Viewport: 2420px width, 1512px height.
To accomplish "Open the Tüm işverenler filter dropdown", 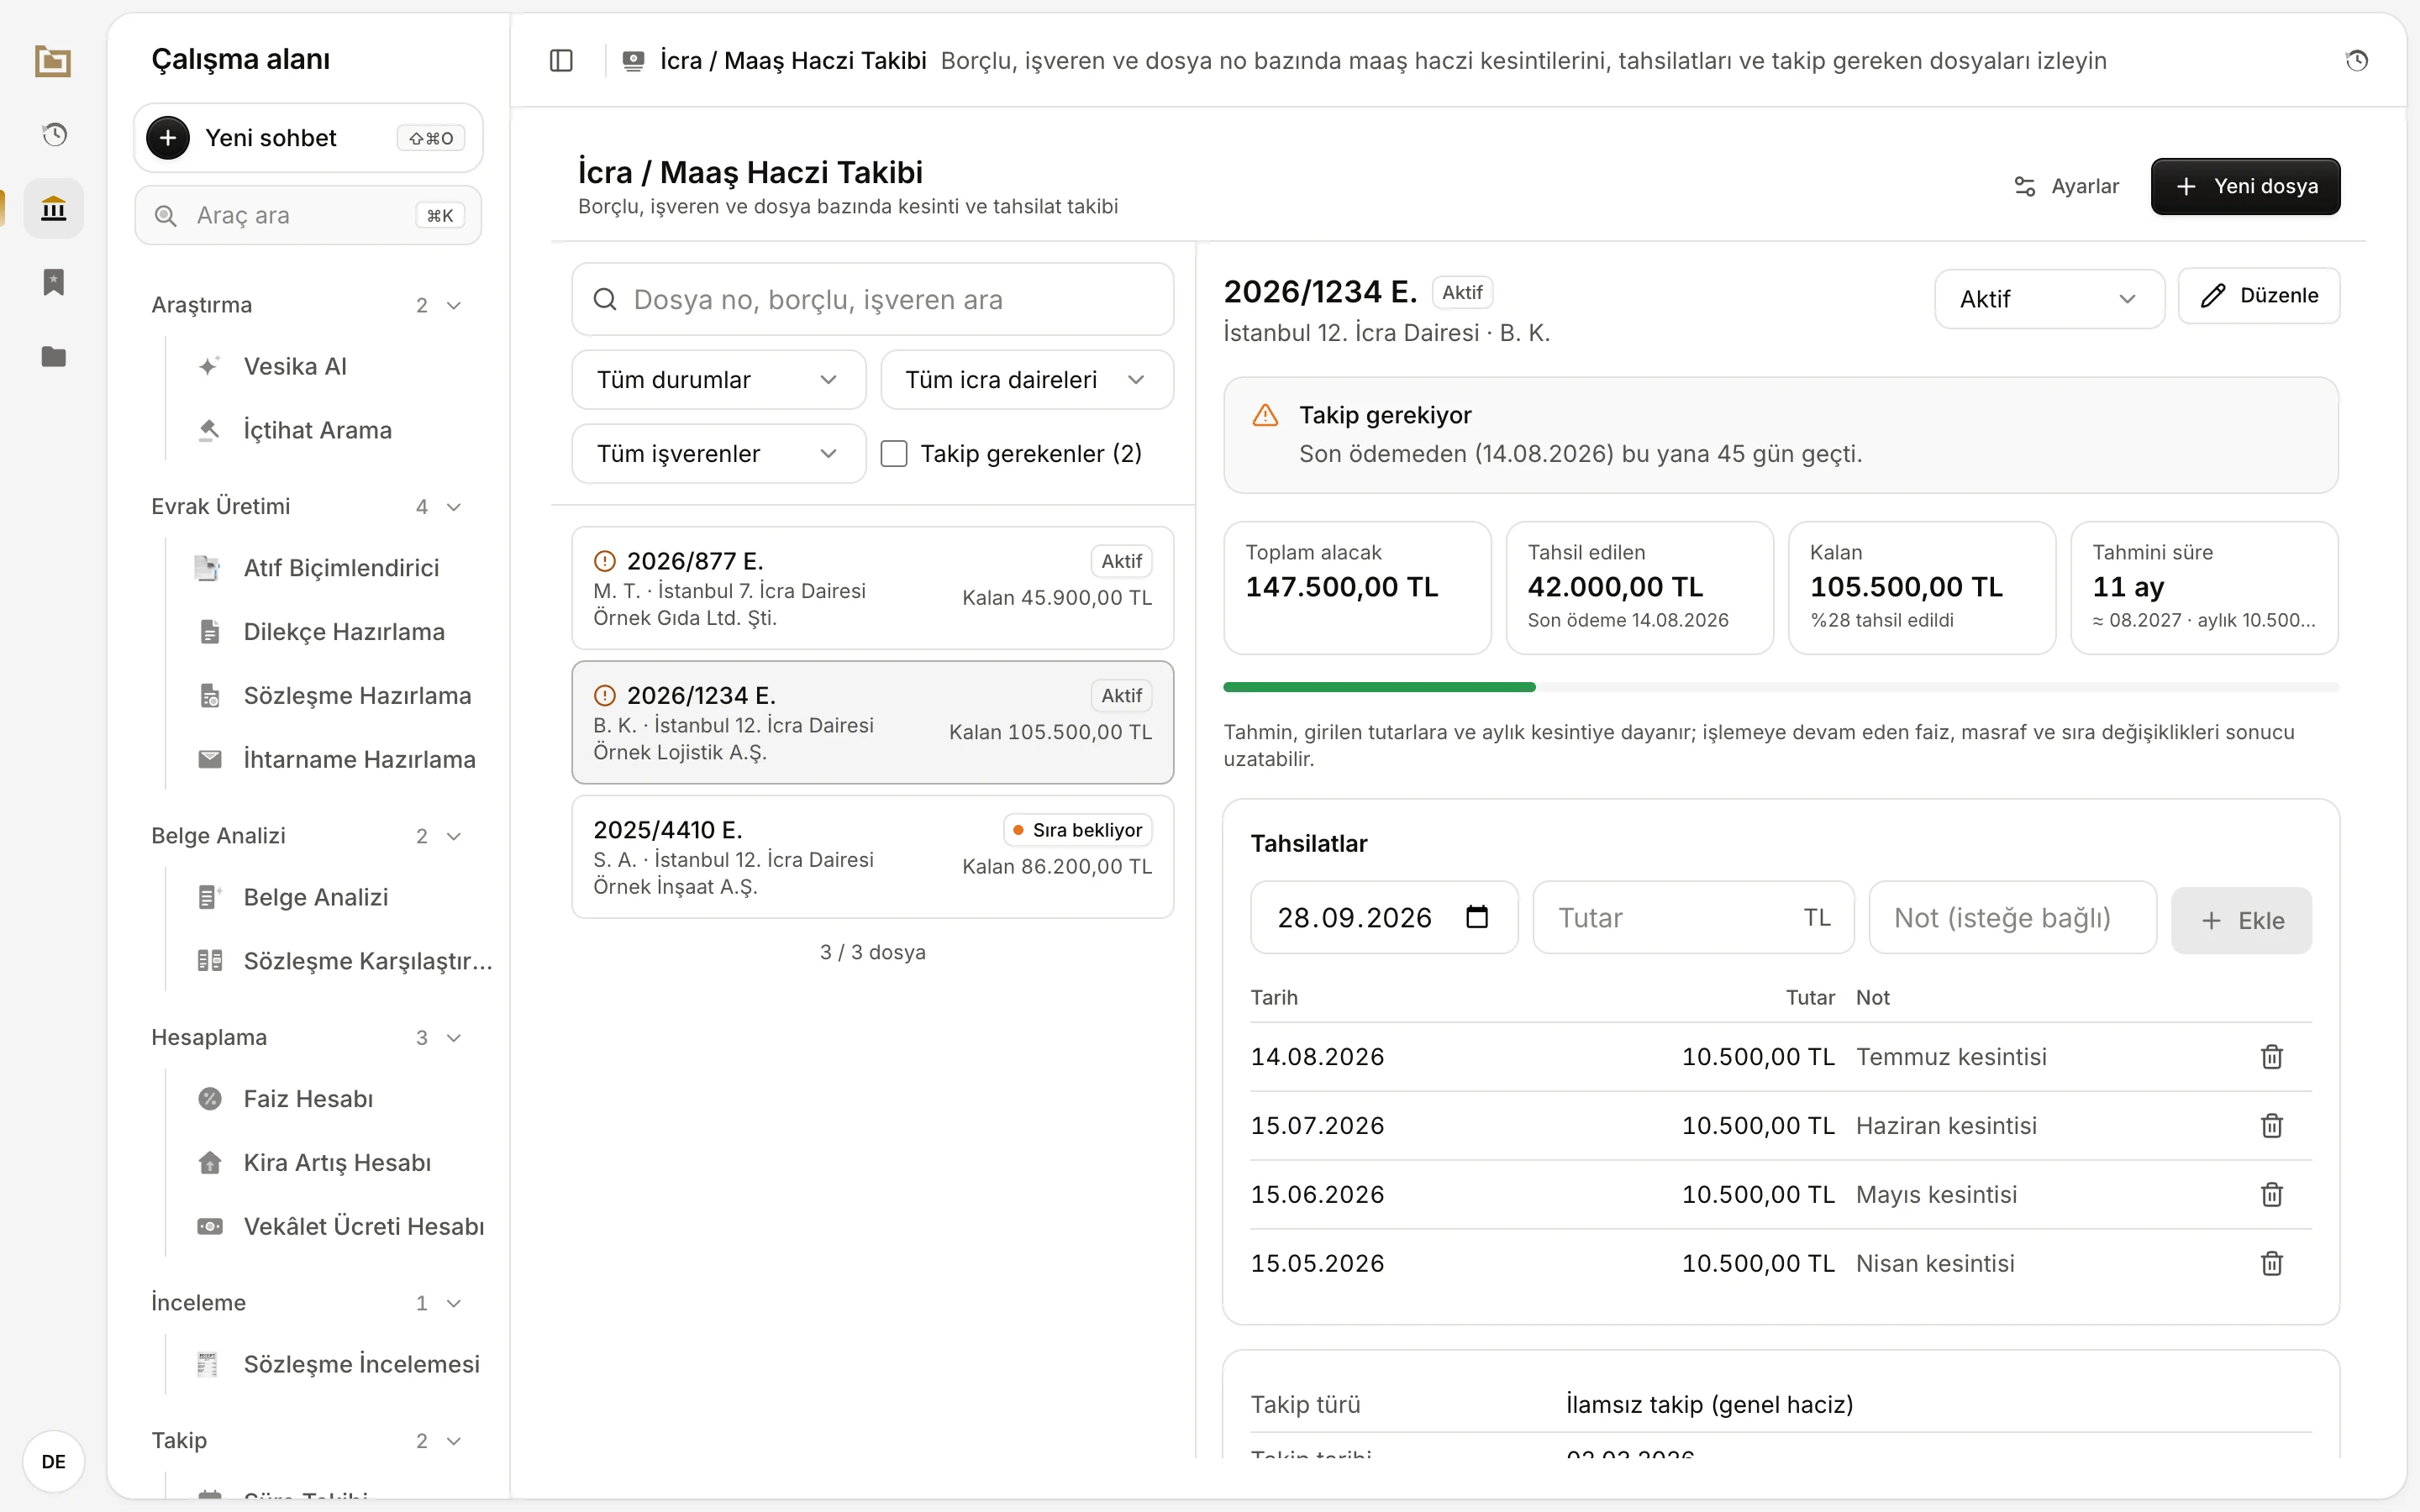I will click(718, 454).
